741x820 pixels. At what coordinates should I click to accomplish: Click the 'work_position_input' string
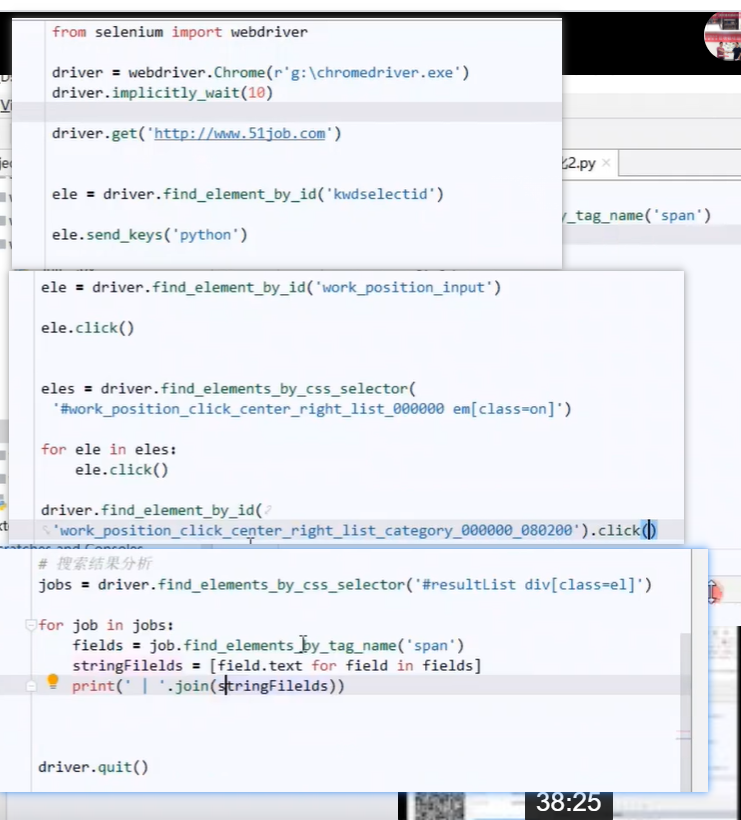[x=403, y=288]
